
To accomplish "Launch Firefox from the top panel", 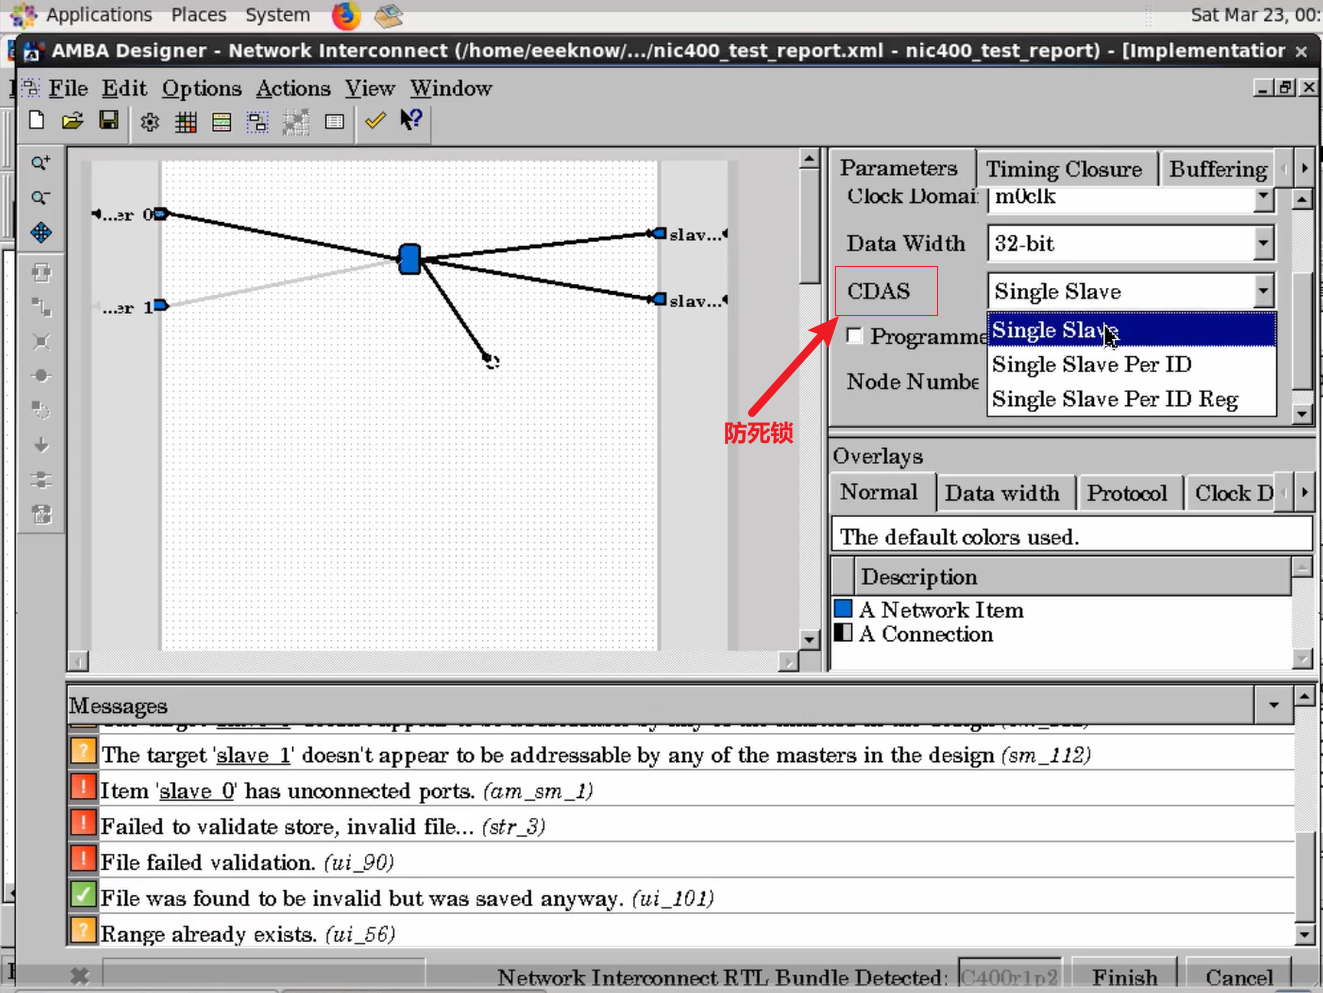I will point(346,15).
